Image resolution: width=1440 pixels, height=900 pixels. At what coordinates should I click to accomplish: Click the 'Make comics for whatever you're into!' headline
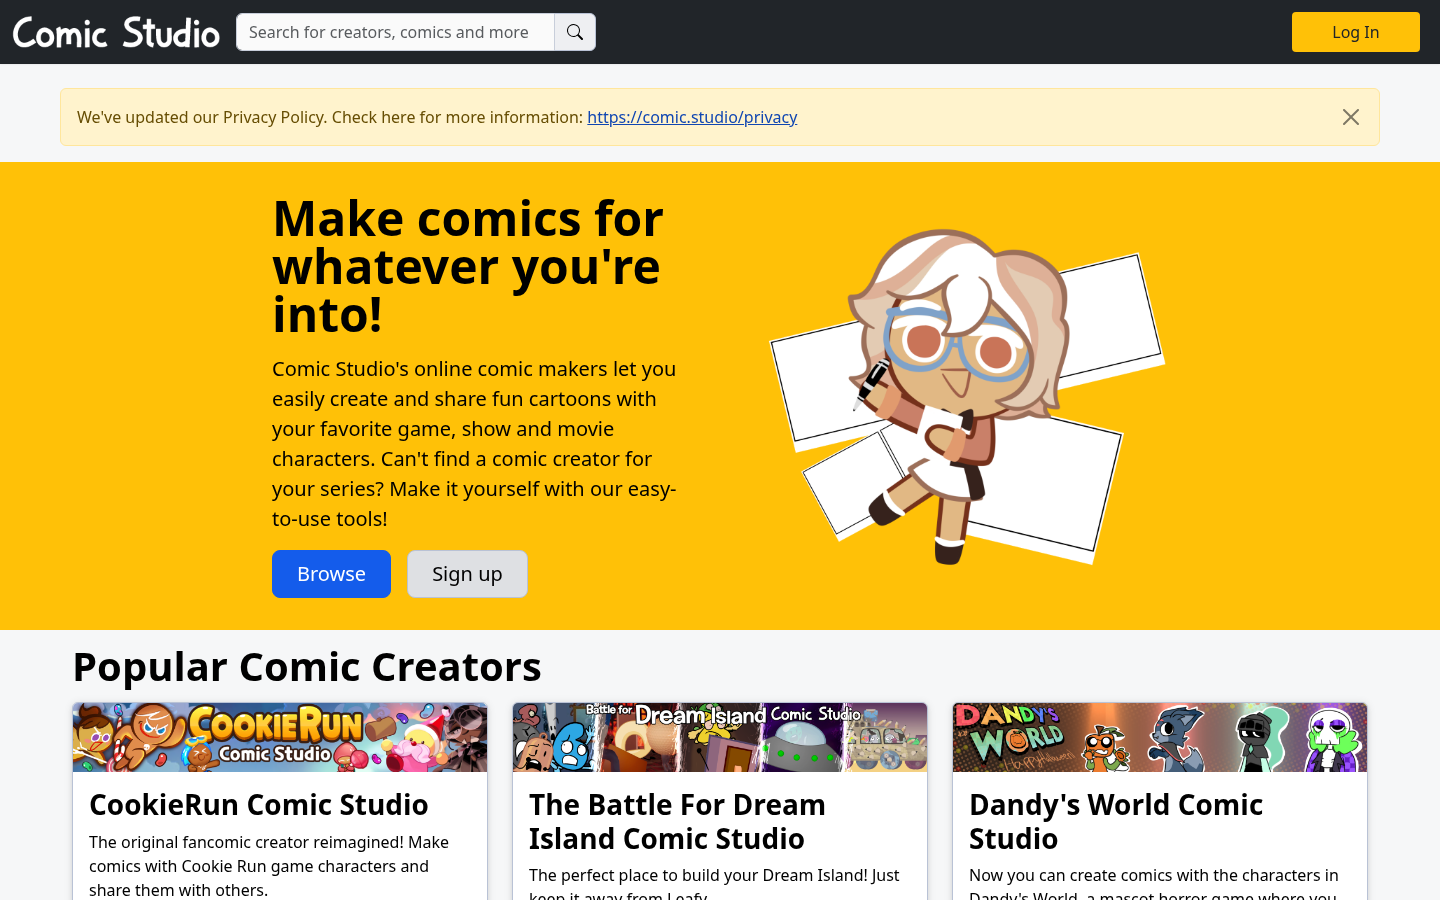[x=468, y=266]
